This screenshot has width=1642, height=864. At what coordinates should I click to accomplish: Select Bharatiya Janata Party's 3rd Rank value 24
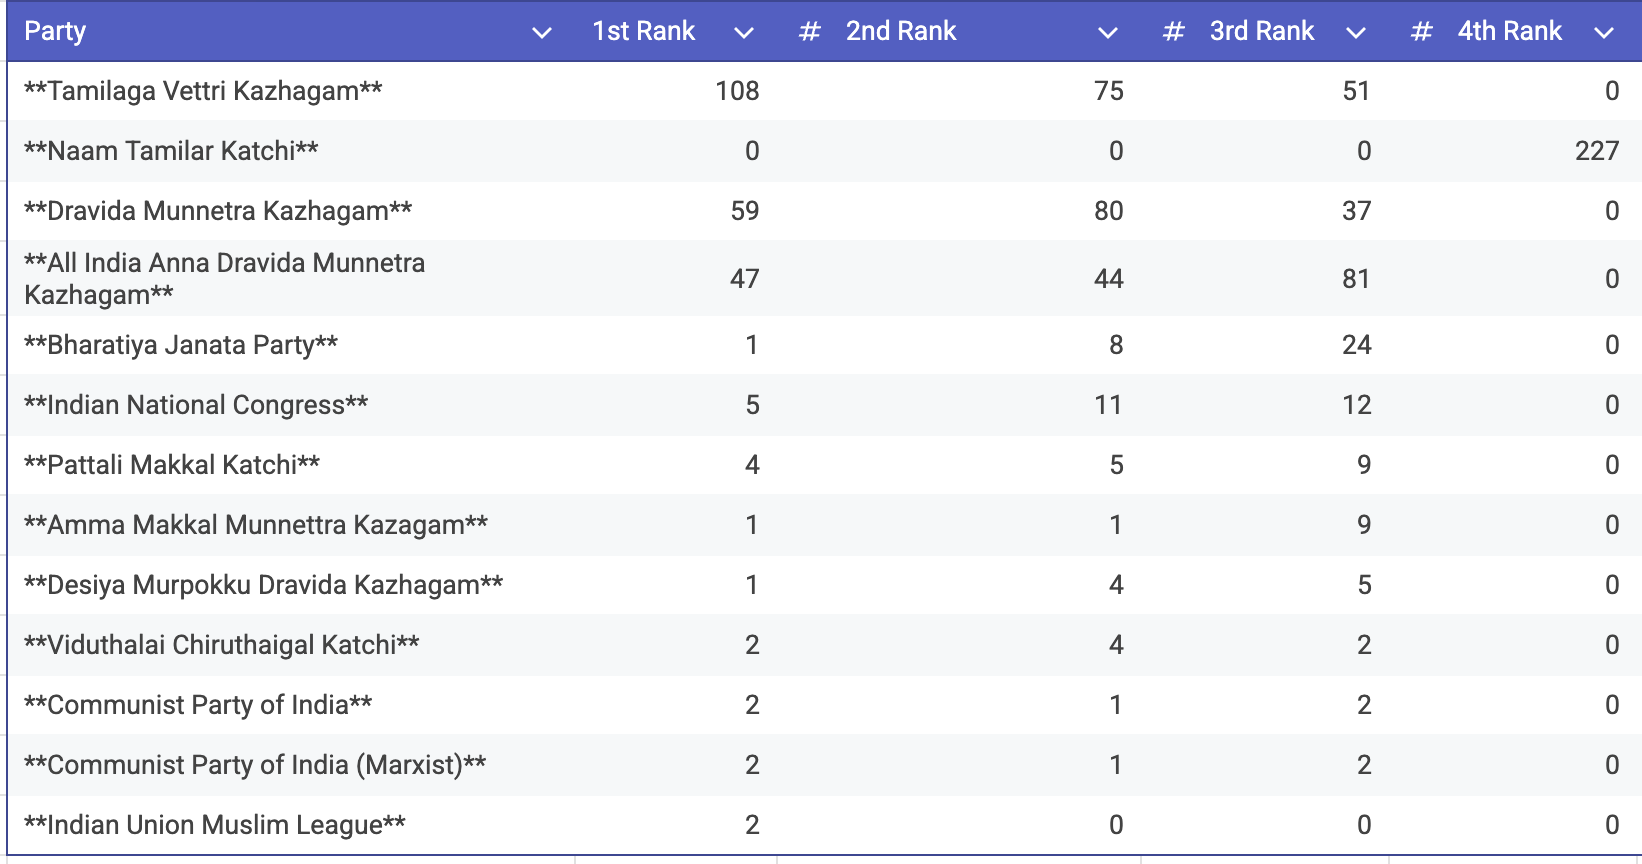1357,345
